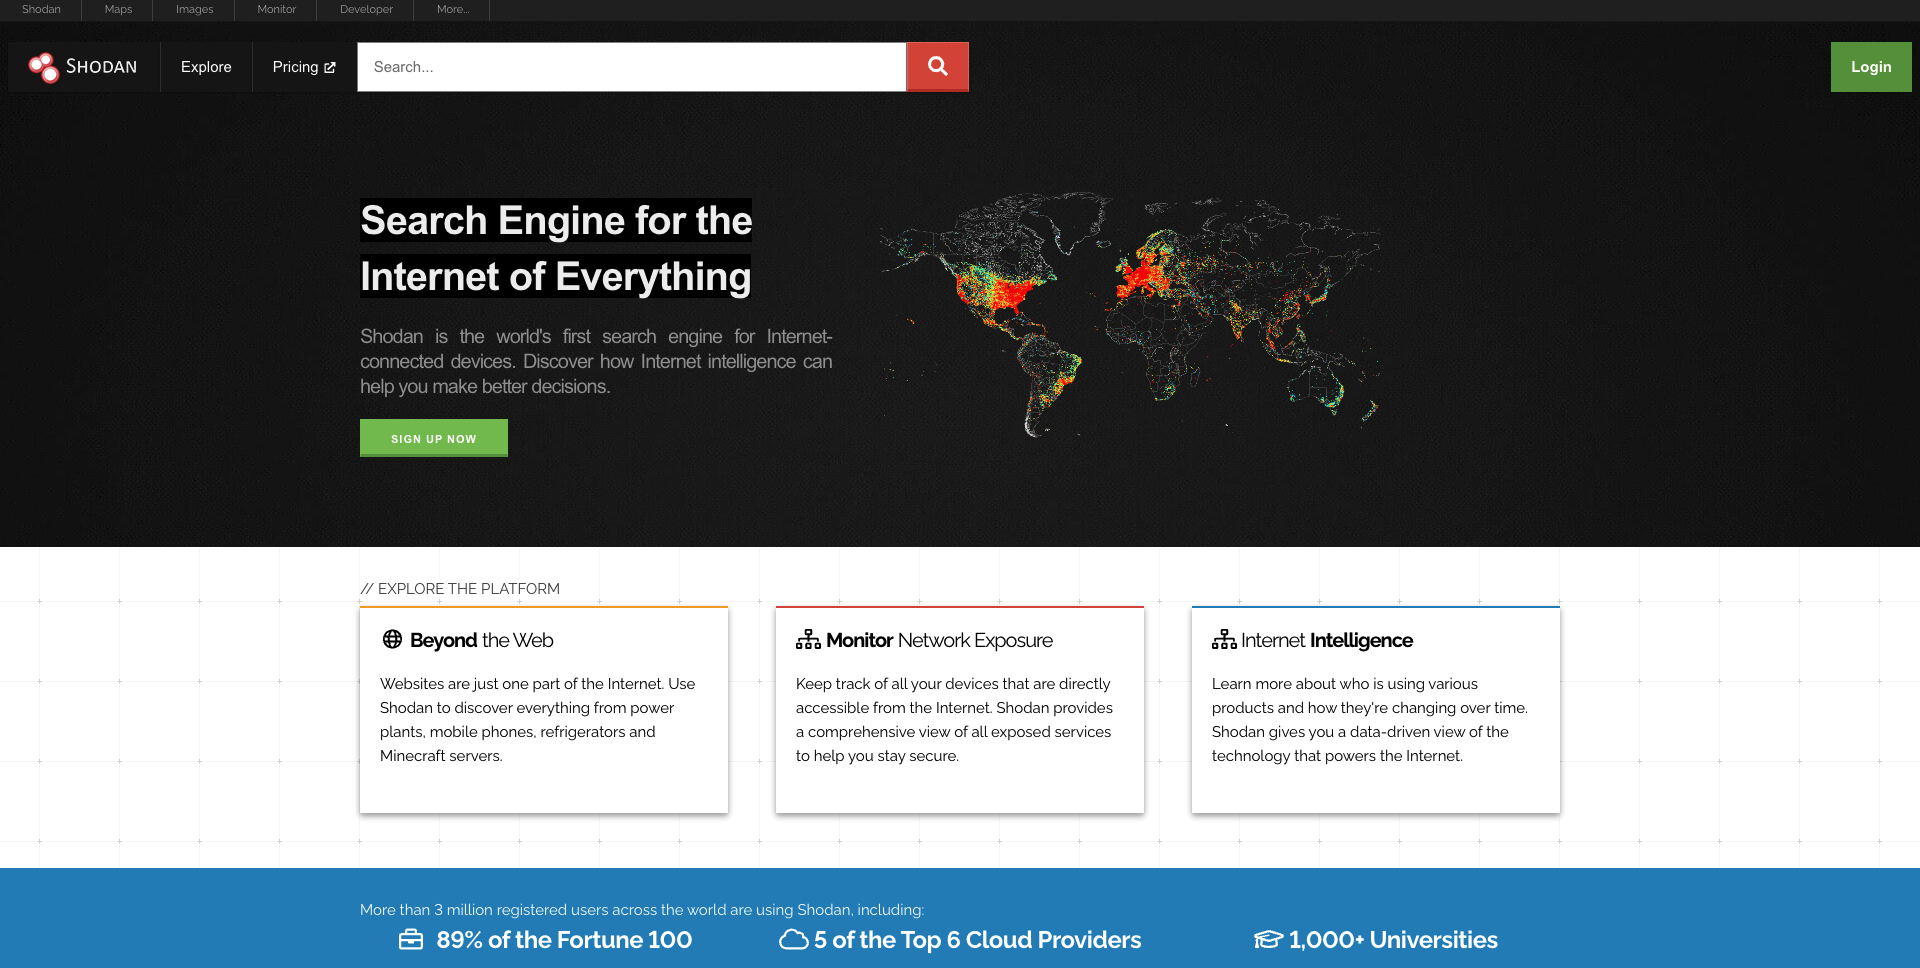
Task: Open the Maps tab in top bar
Action: click(x=118, y=9)
